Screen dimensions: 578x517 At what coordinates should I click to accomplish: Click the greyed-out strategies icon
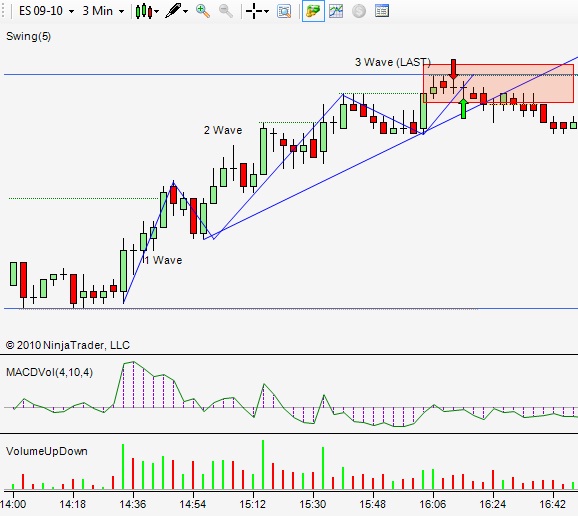359,11
